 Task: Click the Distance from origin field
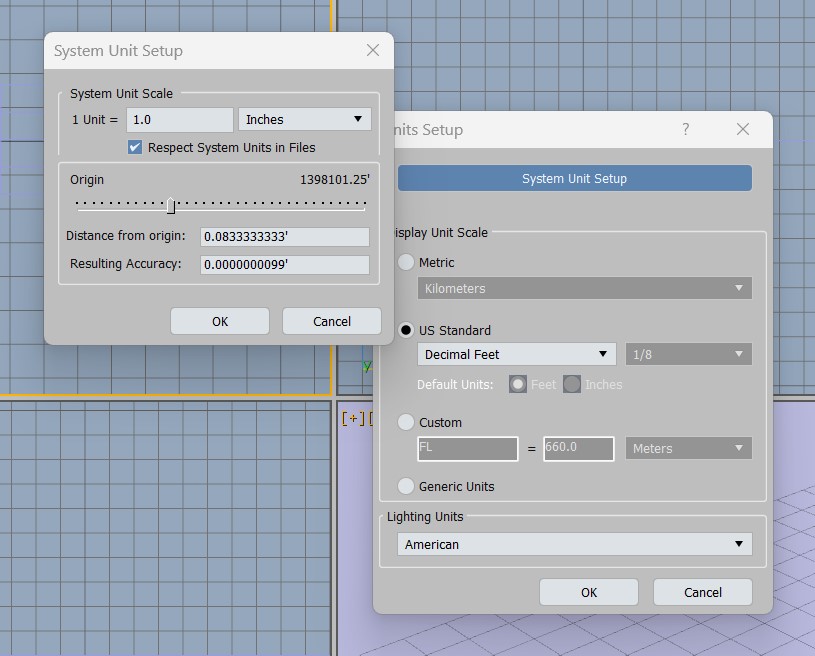coord(285,237)
